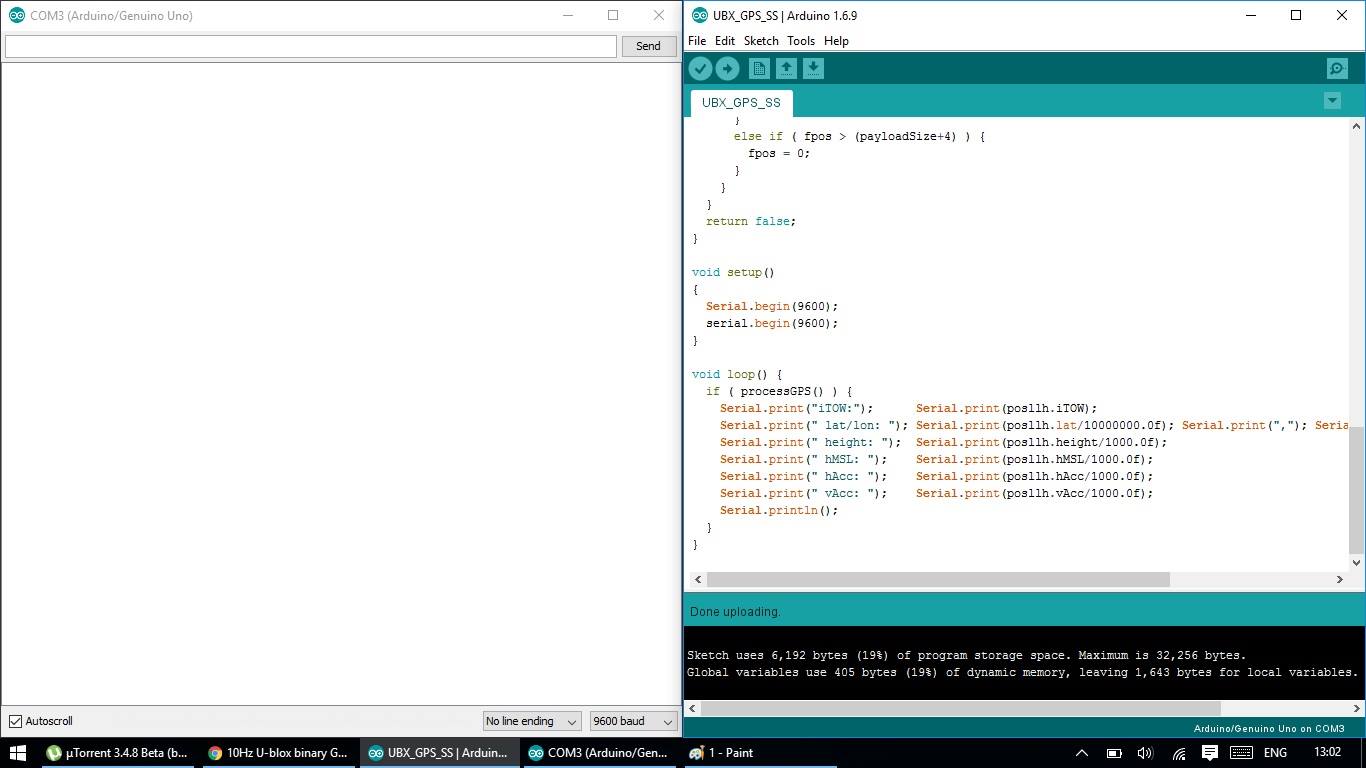Click the 'Serial.println();' code line
Screen dimensions: 1366x768
pos(779,510)
